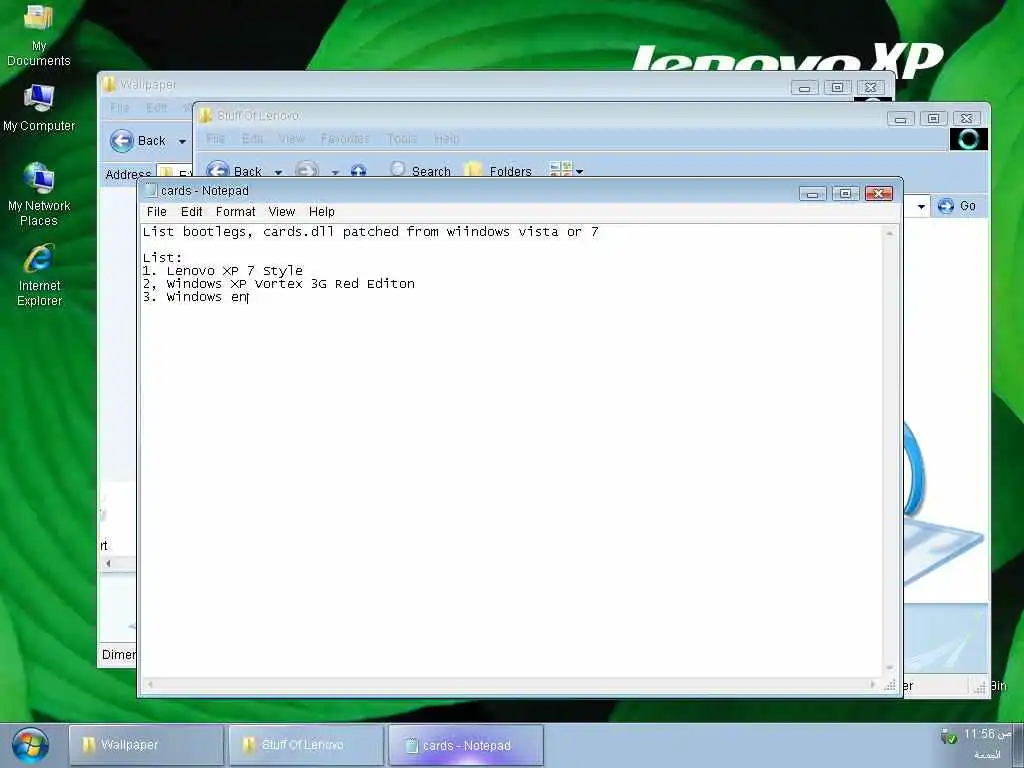Click Notepad horizontal scrollbar right arrow
Screen dimensions: 1024x768
873,684
